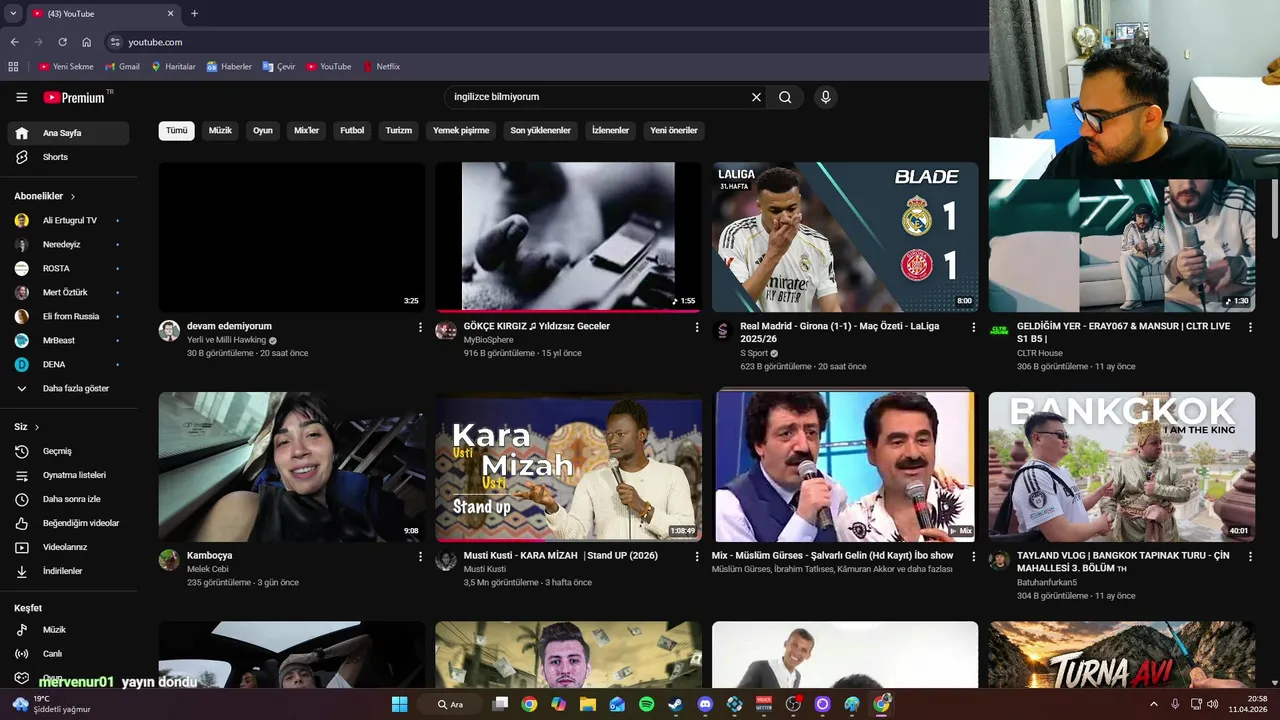The width and height of the screenshot is (1280, 720).
Task: Open the MrBeast subscription channel
Action: click(68, 340)
